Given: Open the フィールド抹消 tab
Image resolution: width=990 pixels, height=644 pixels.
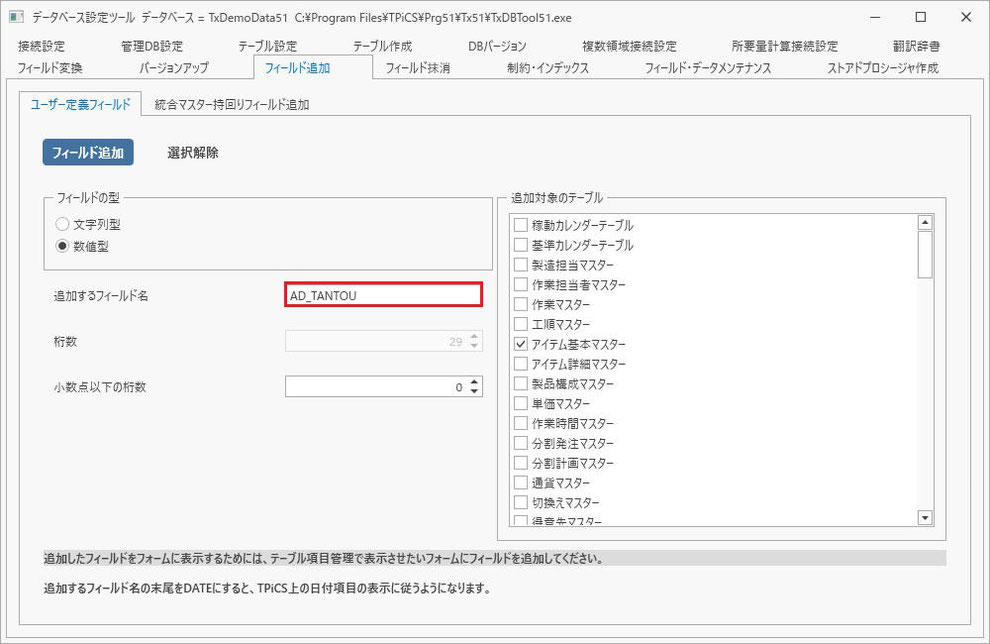Looking at the screenshot, I should 417,68.
